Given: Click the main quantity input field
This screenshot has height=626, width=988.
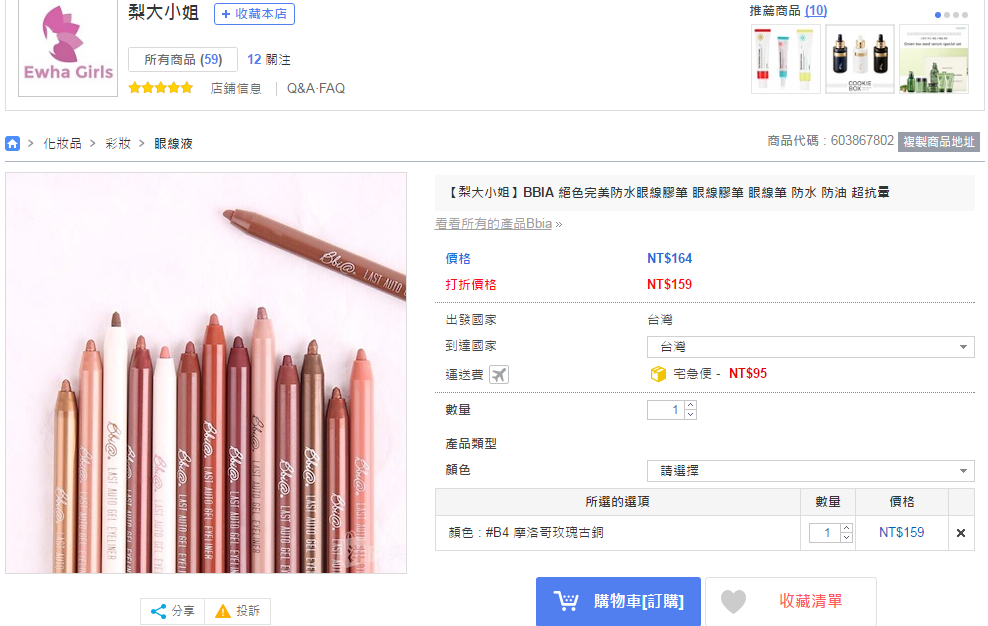Looking at the screenshot, I should (666, 410).
